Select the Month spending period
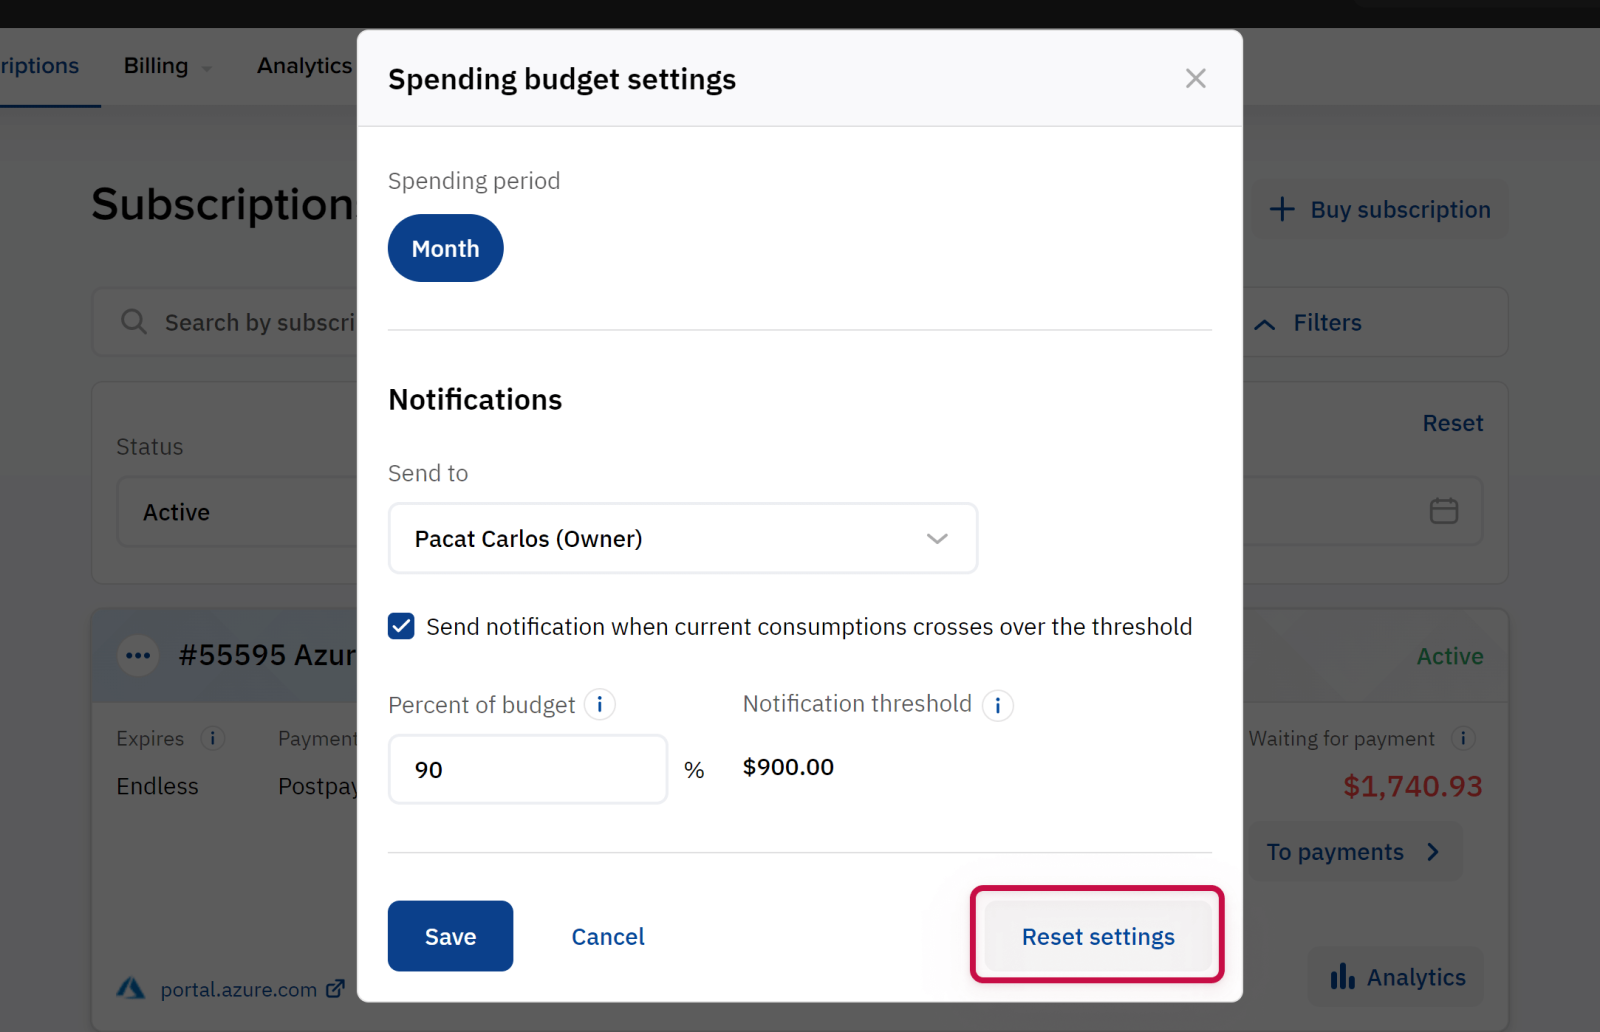This screenshot has height=1032, width=1600. pos(445,249)
